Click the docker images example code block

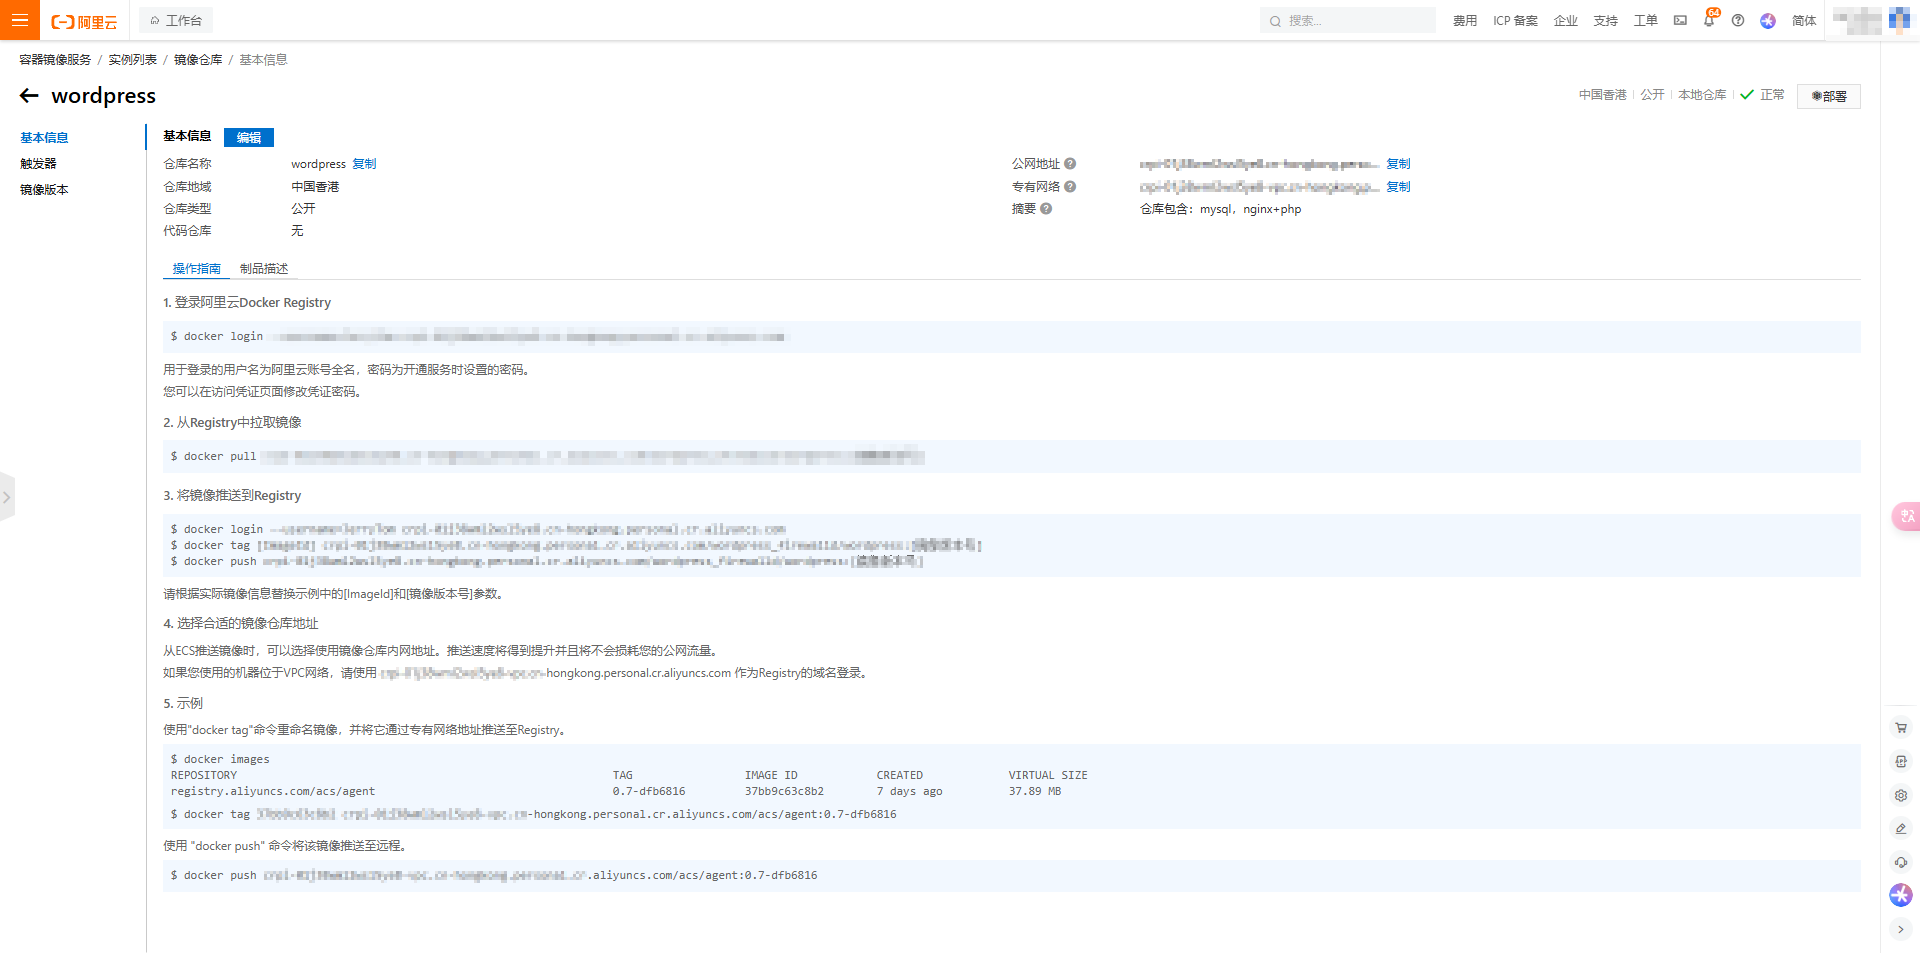coord(1012,786)
